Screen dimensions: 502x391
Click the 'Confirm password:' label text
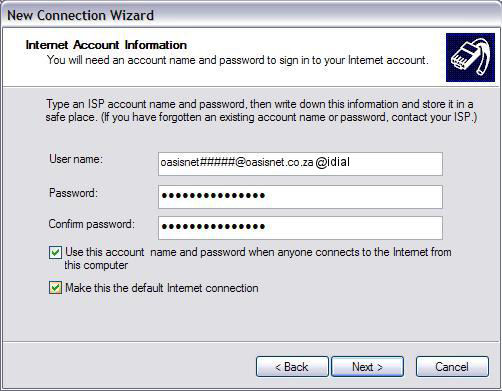(92, 224)
